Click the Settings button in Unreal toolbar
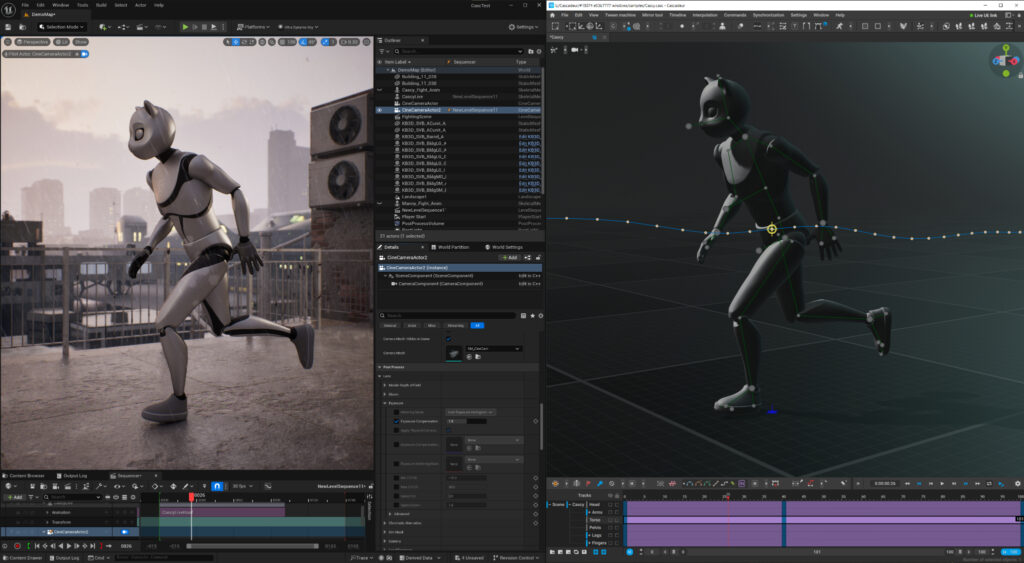This screenshot has height=563, width=1024. point(523,27)
